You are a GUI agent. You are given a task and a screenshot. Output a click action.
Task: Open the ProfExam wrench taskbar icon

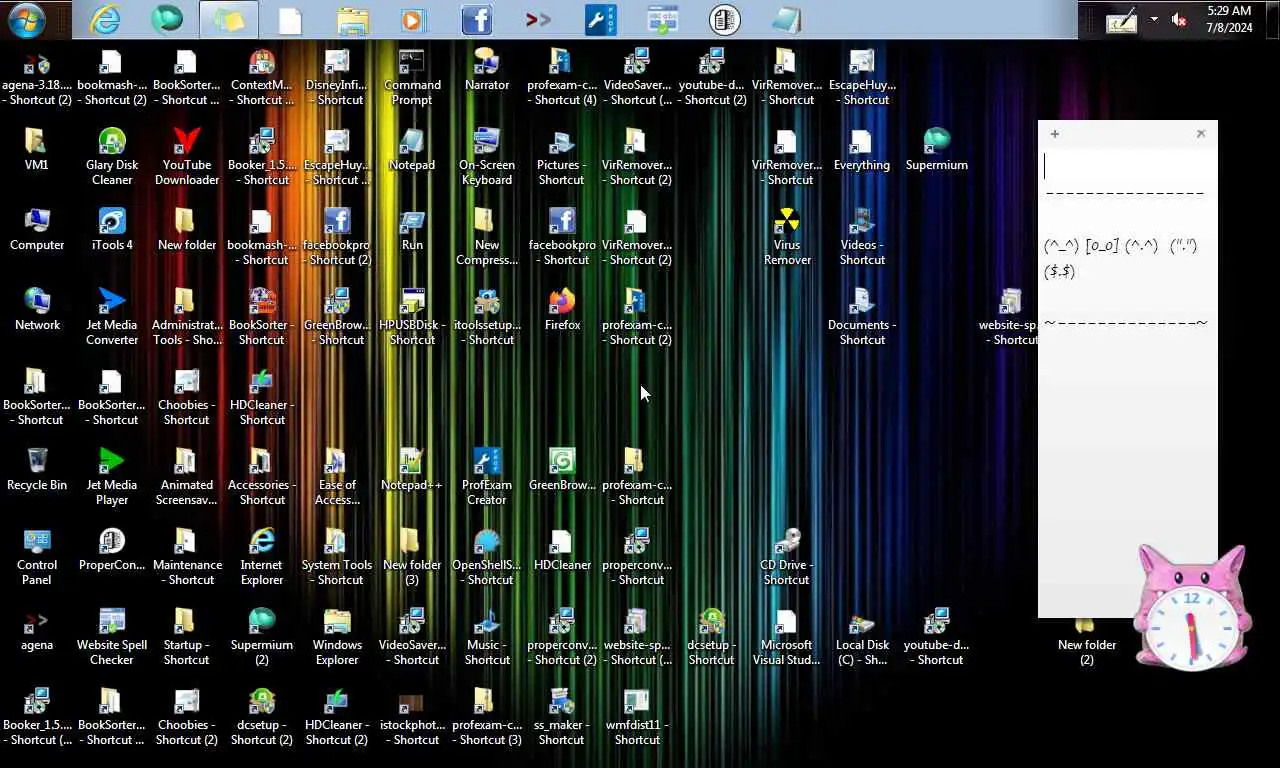pos(601,20)
